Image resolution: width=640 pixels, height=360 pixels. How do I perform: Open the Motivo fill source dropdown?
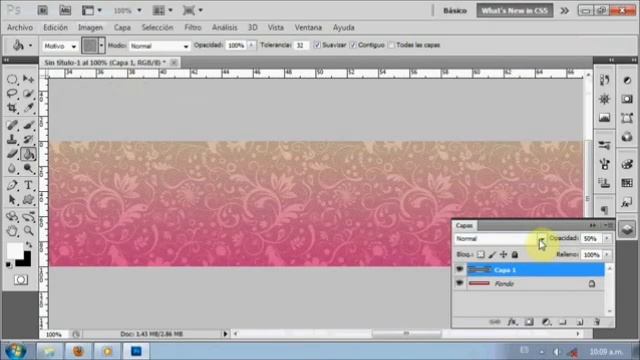(60, 46)
